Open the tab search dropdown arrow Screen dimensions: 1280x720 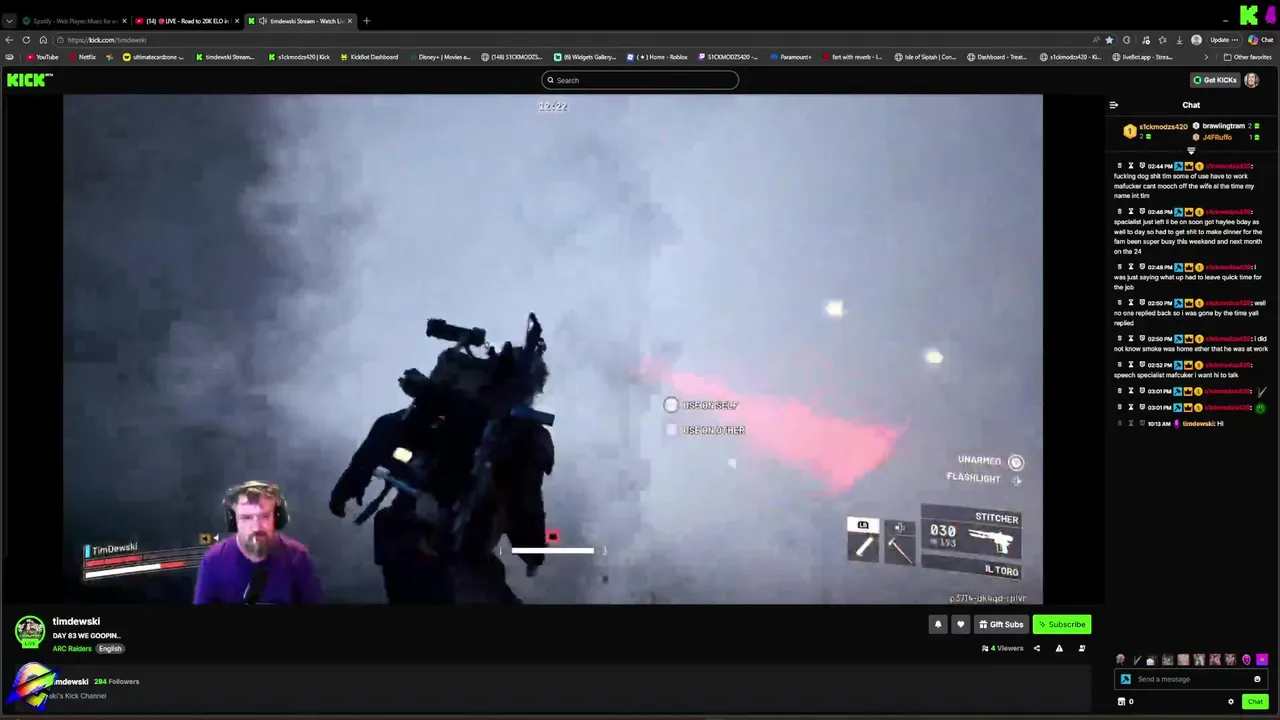coord(9,21)
